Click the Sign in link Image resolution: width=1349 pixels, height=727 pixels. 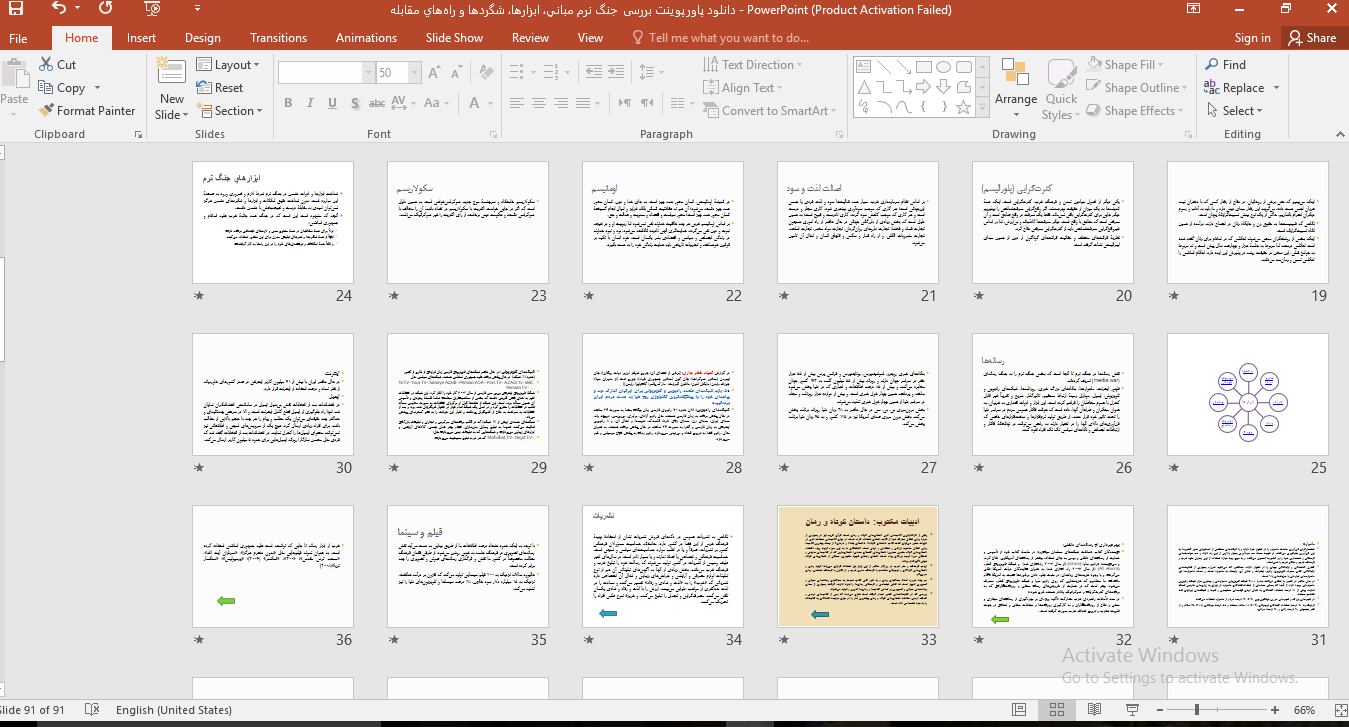click(1252, 38)
